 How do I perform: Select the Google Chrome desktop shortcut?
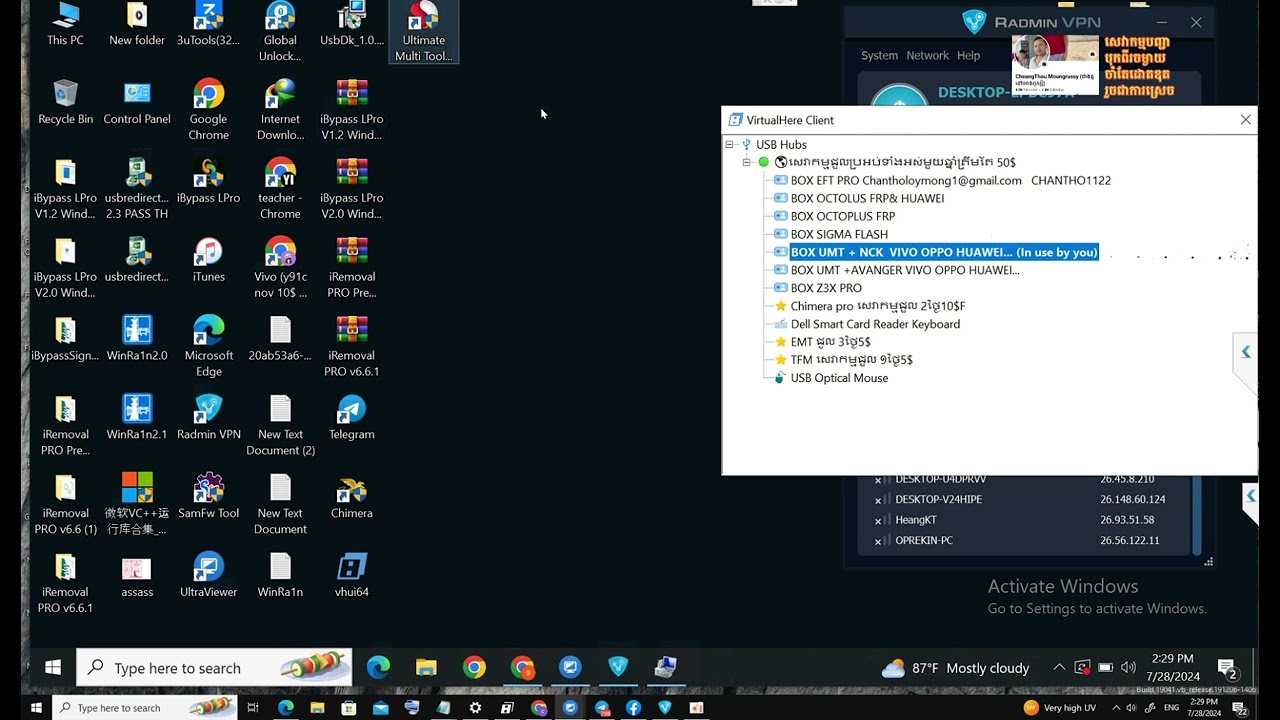pos(209,110)
